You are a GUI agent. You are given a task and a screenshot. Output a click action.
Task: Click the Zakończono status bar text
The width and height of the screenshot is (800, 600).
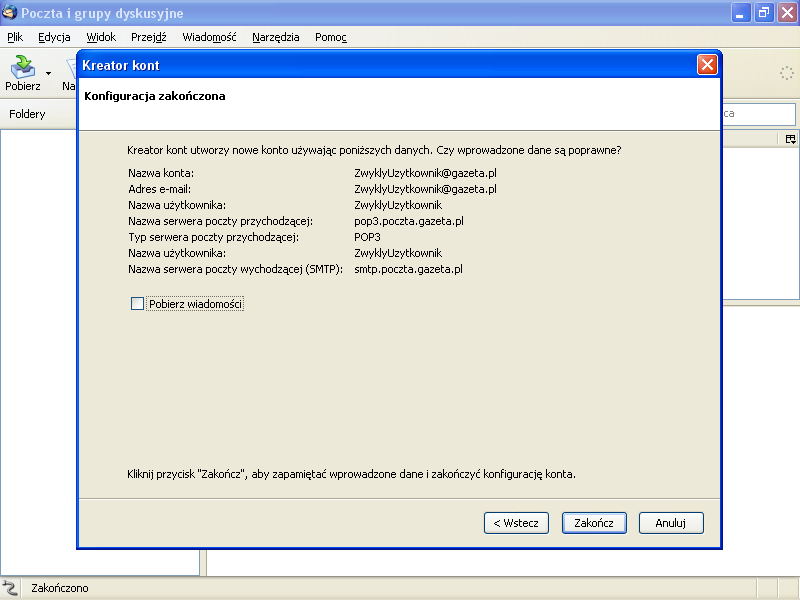tap(60, 588)
